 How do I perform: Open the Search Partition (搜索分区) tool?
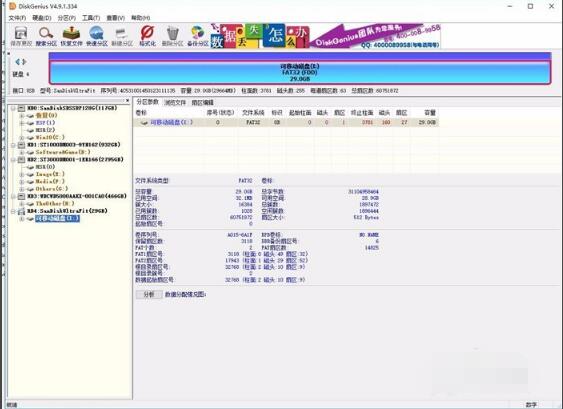pos(46,36)
